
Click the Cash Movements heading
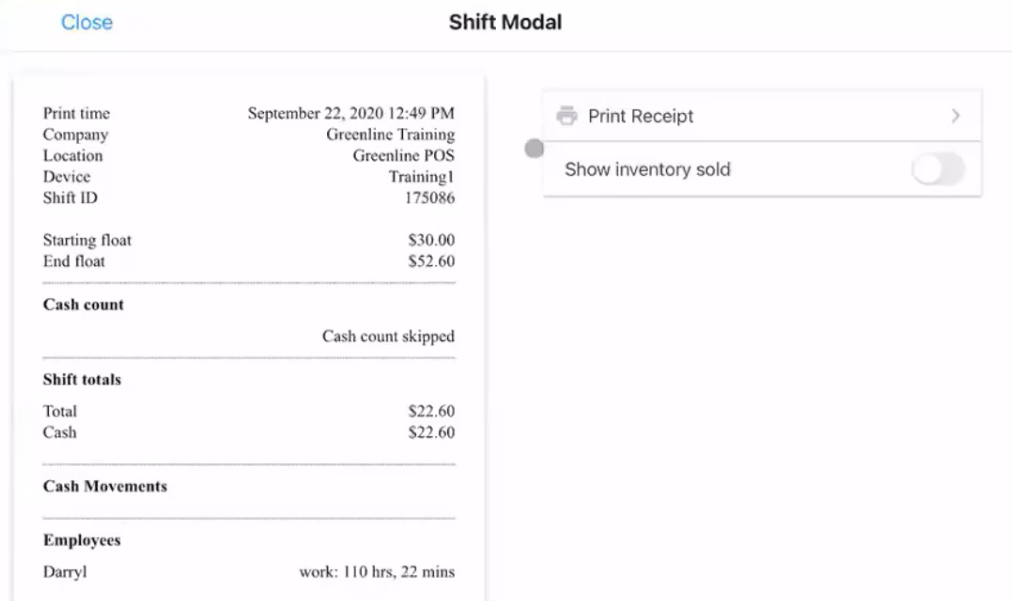pos(105,487)
